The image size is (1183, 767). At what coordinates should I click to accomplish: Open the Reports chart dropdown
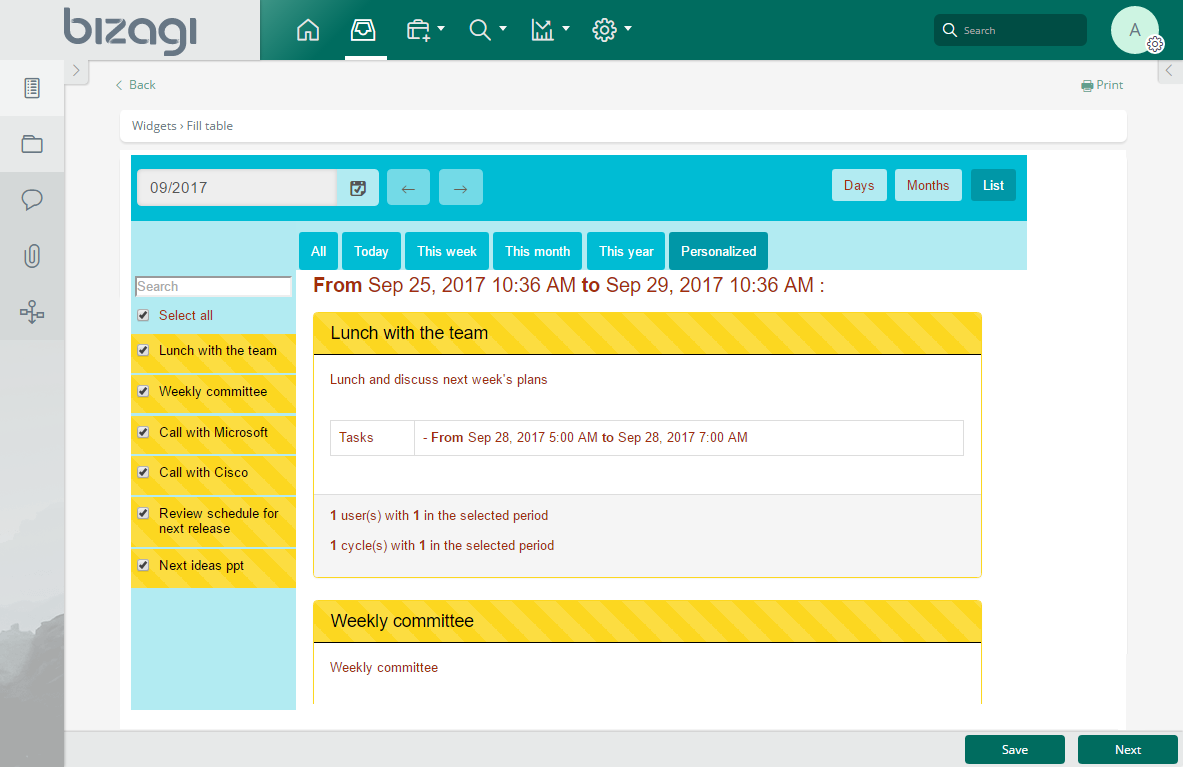coord(550,30)
